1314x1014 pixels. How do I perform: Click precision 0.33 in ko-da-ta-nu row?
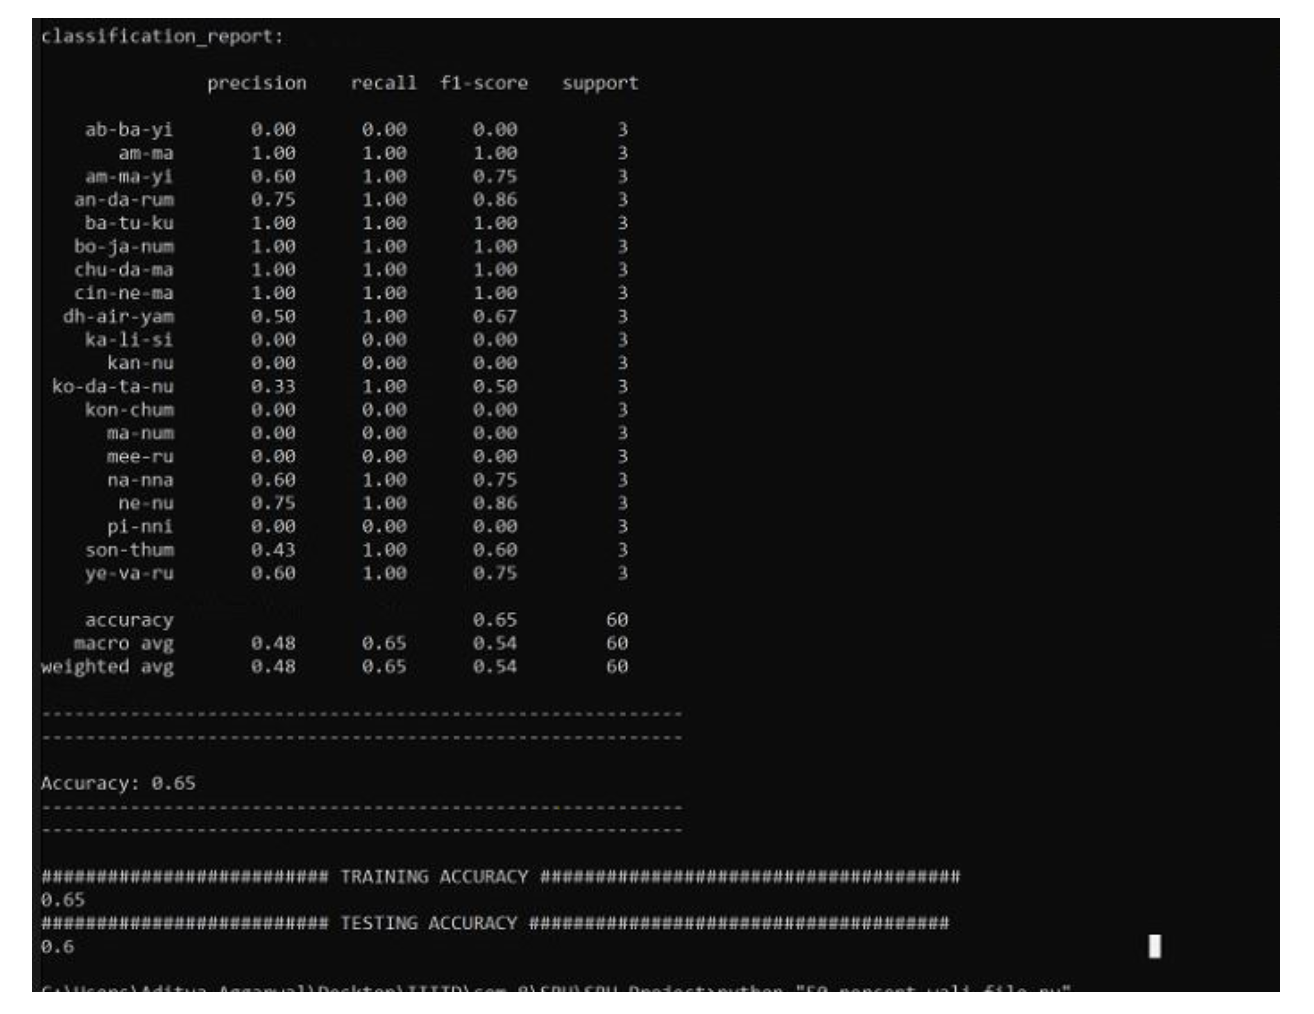(x=273, y=387)
